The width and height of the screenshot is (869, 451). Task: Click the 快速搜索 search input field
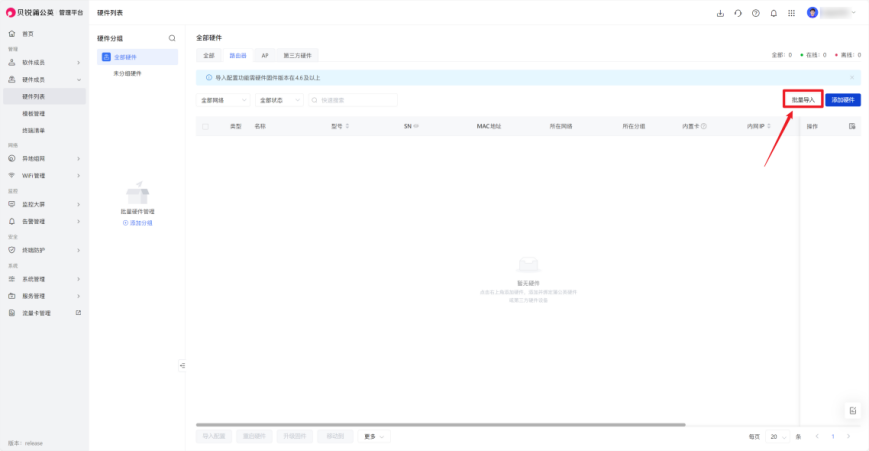coord(355,100)
